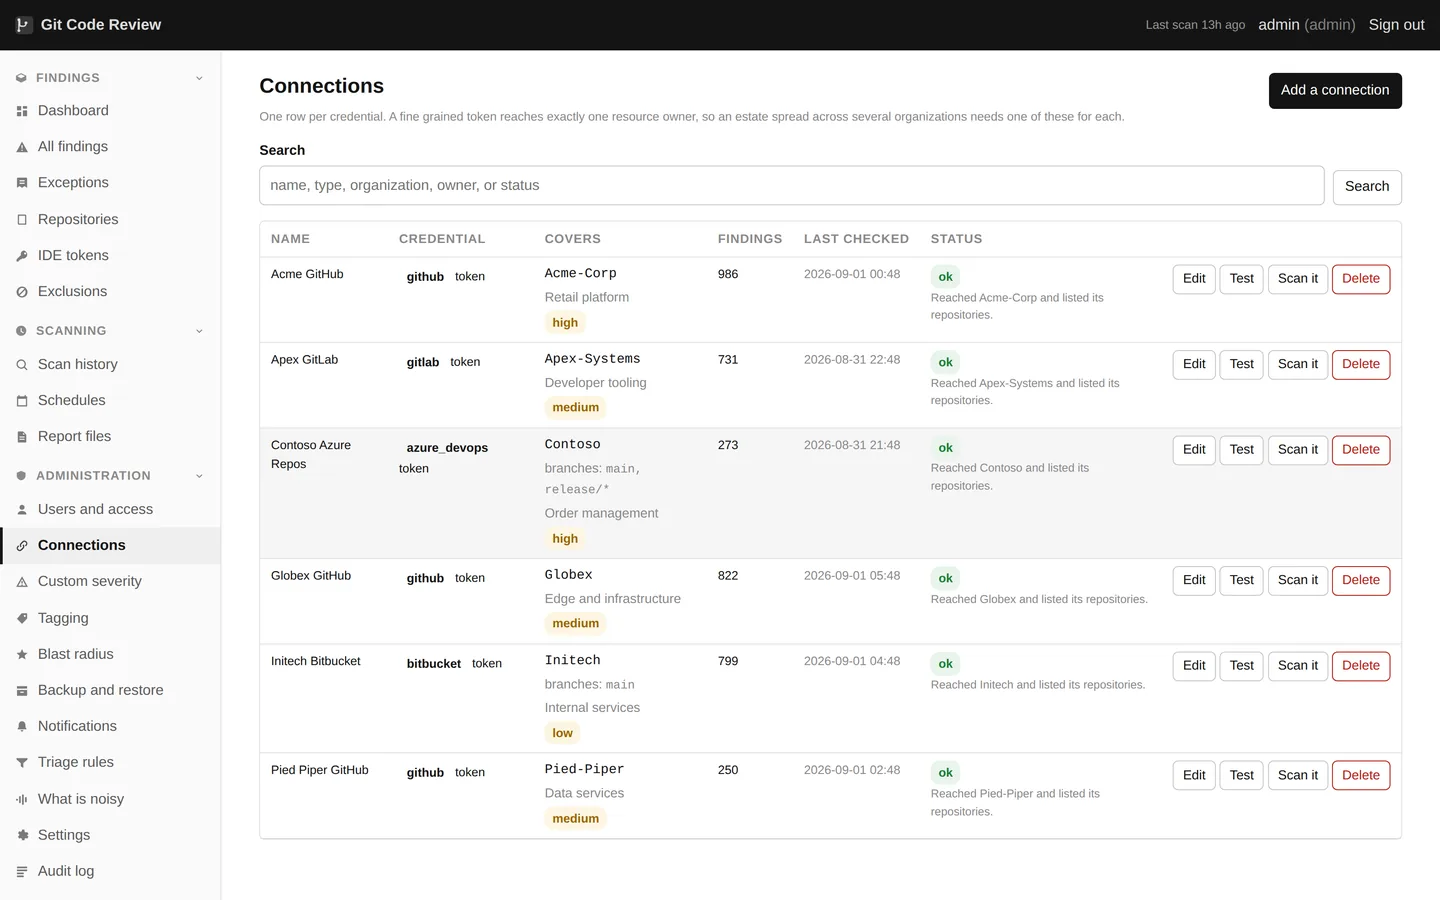Viewport: 1440px width, 900px height.
Task: Test the Initech Bitbucket connection
Action: (x=1242, y=666)
